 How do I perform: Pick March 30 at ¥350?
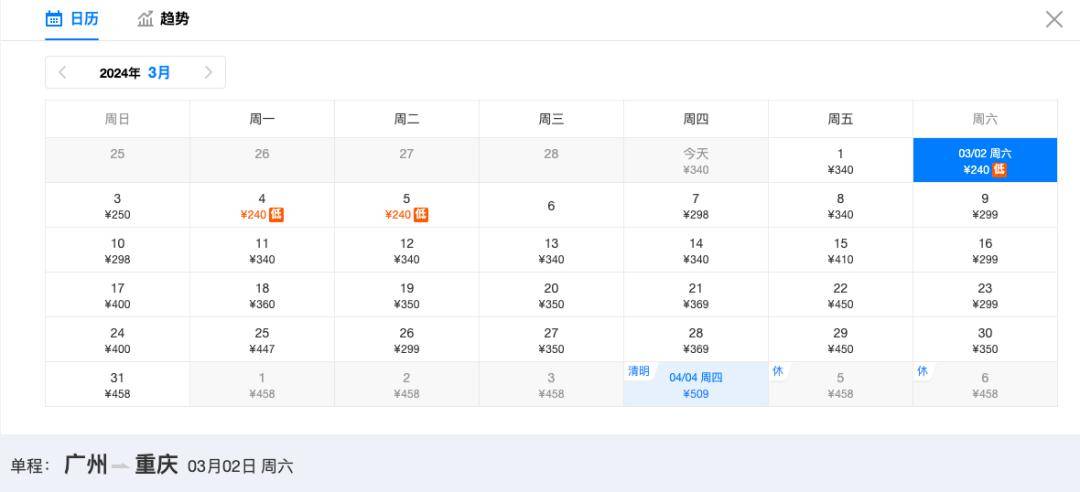point(985,340)
